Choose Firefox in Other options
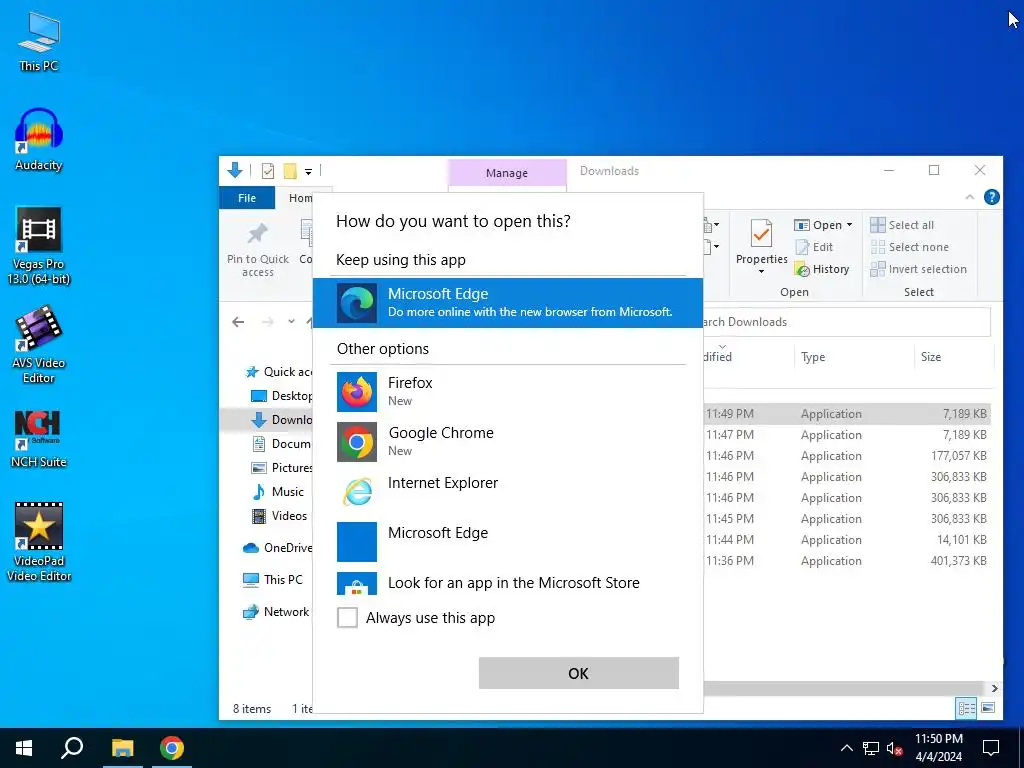The width and height of the screenshot is (1024, 768). (507, 391)
